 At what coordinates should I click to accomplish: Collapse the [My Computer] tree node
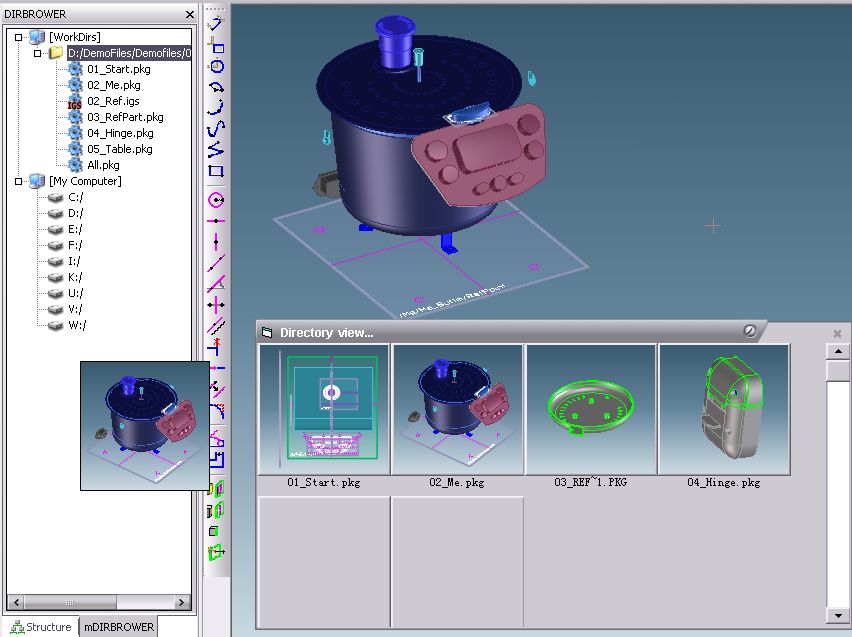click(18, 181)
